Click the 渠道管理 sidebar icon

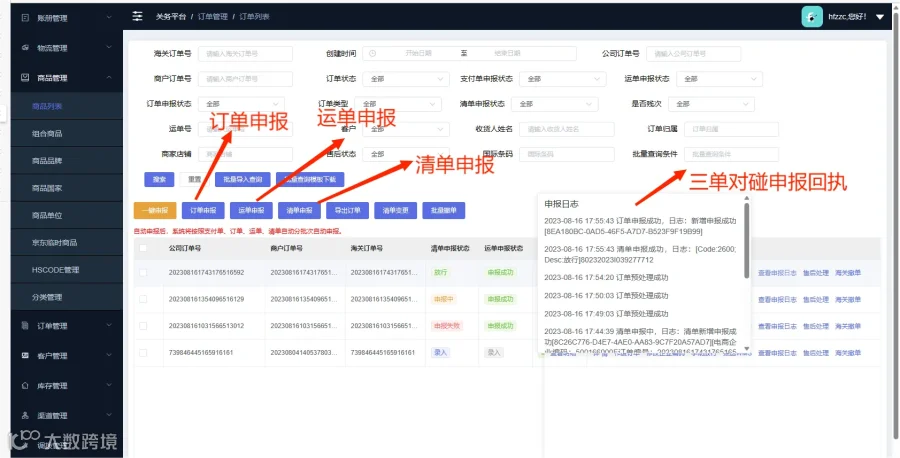point(25,415)
